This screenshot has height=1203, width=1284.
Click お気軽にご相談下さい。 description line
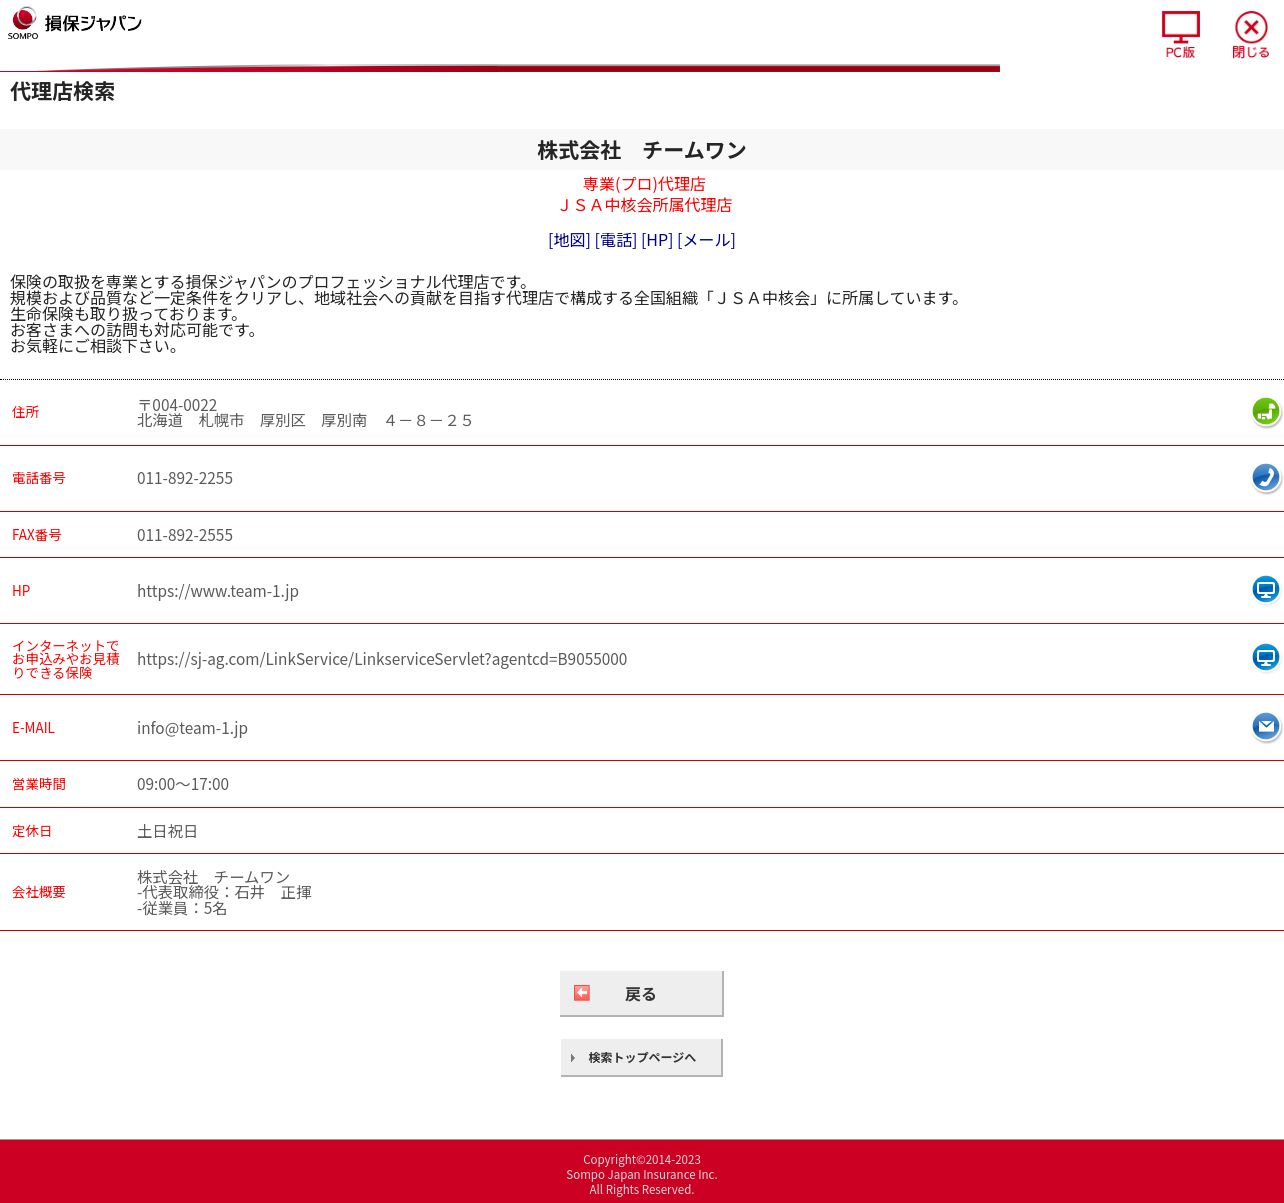tap(96, 346)
